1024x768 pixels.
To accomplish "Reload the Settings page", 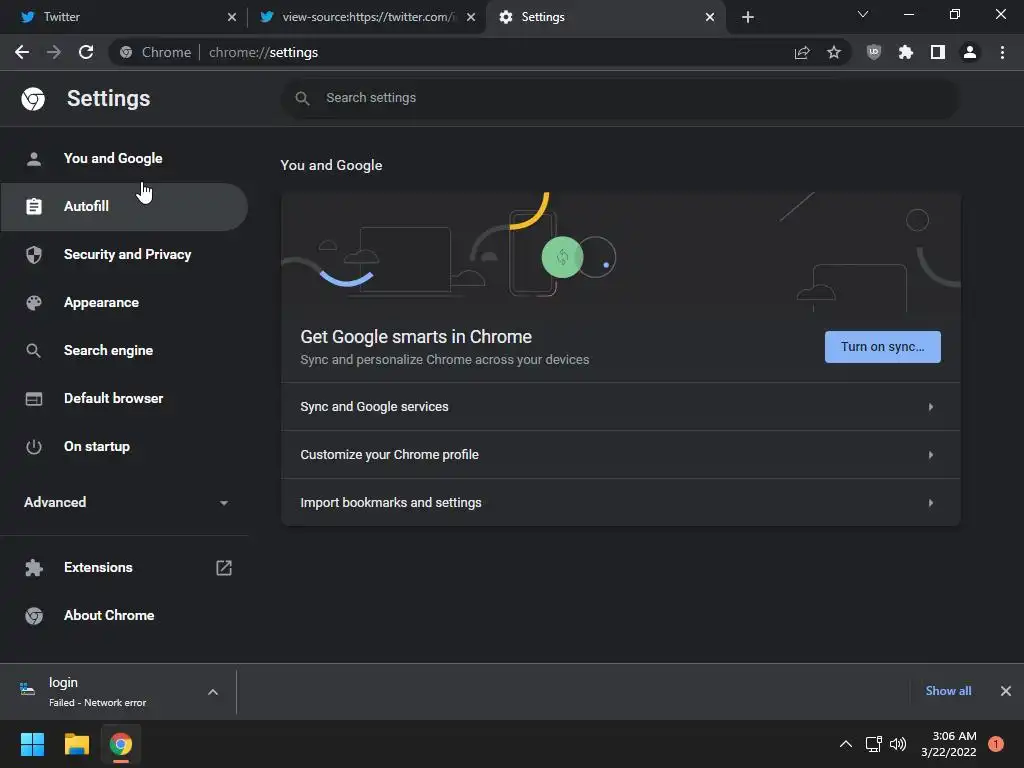I will [86, 52].
